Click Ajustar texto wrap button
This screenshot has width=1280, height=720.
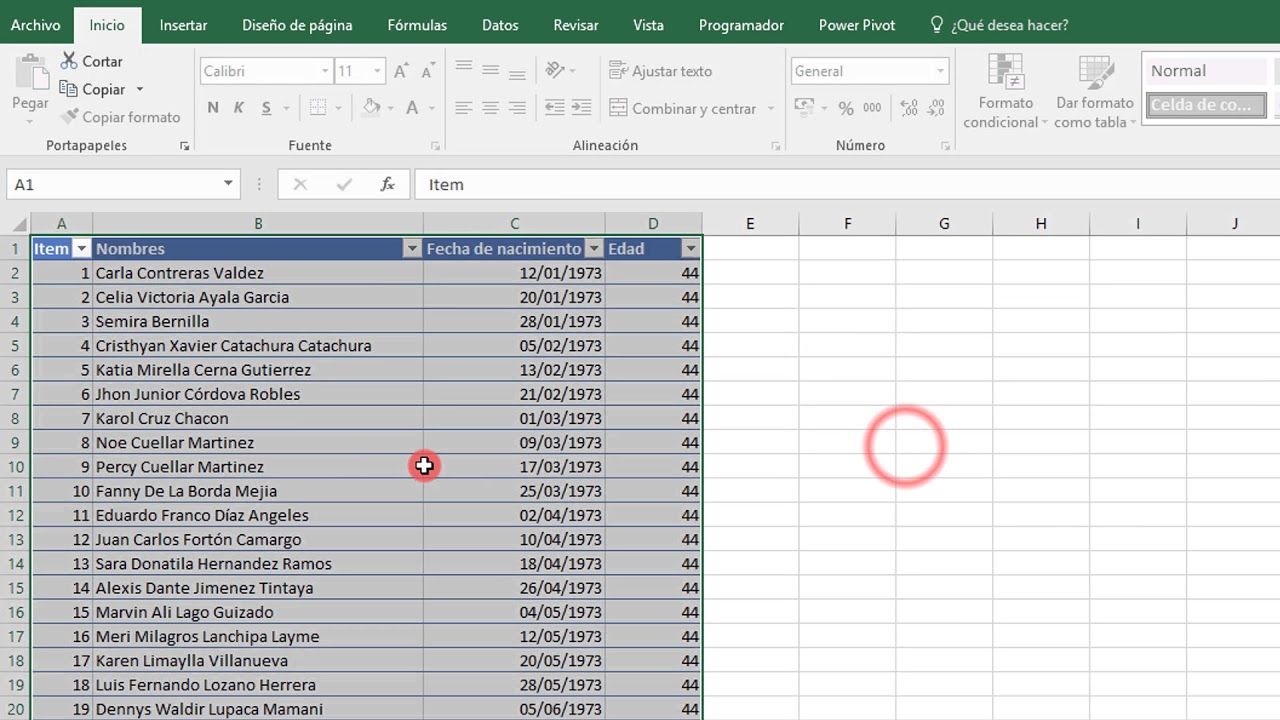[661, 71]
